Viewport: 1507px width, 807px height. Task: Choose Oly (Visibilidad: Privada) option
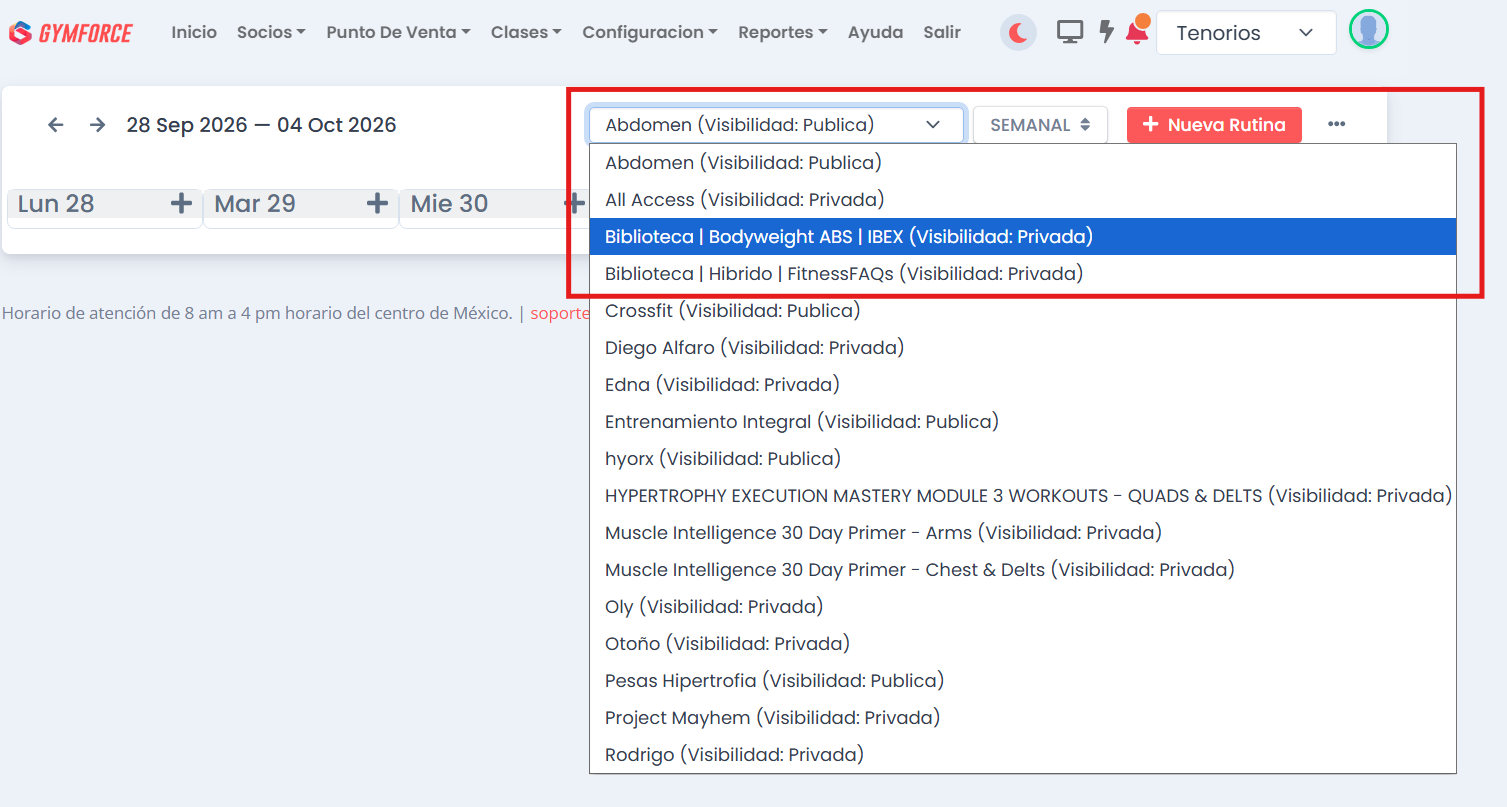[1023, 606]
